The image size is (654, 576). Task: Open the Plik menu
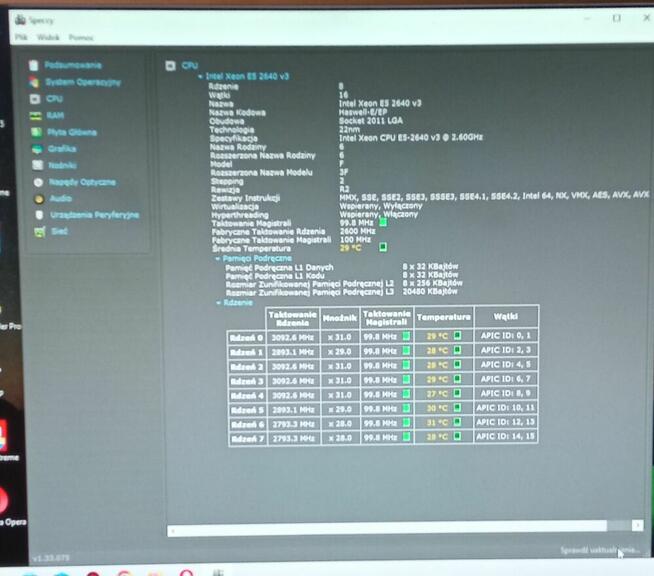tap(21, 37)
